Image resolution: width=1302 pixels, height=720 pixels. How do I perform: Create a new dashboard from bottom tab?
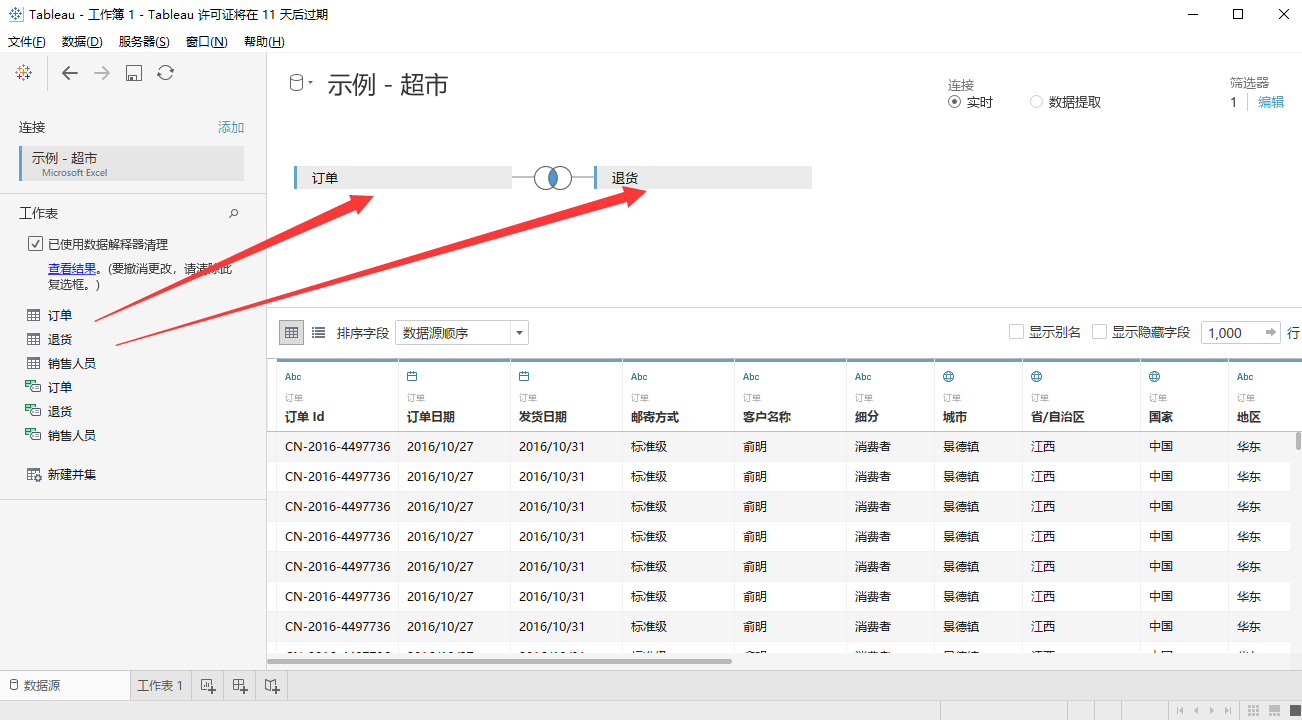coord(240,686)
